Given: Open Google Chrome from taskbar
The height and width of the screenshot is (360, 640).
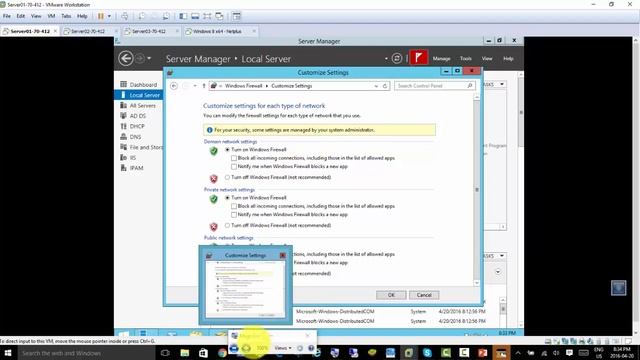Looking at the screenshot, I should [x=222, y=353].
